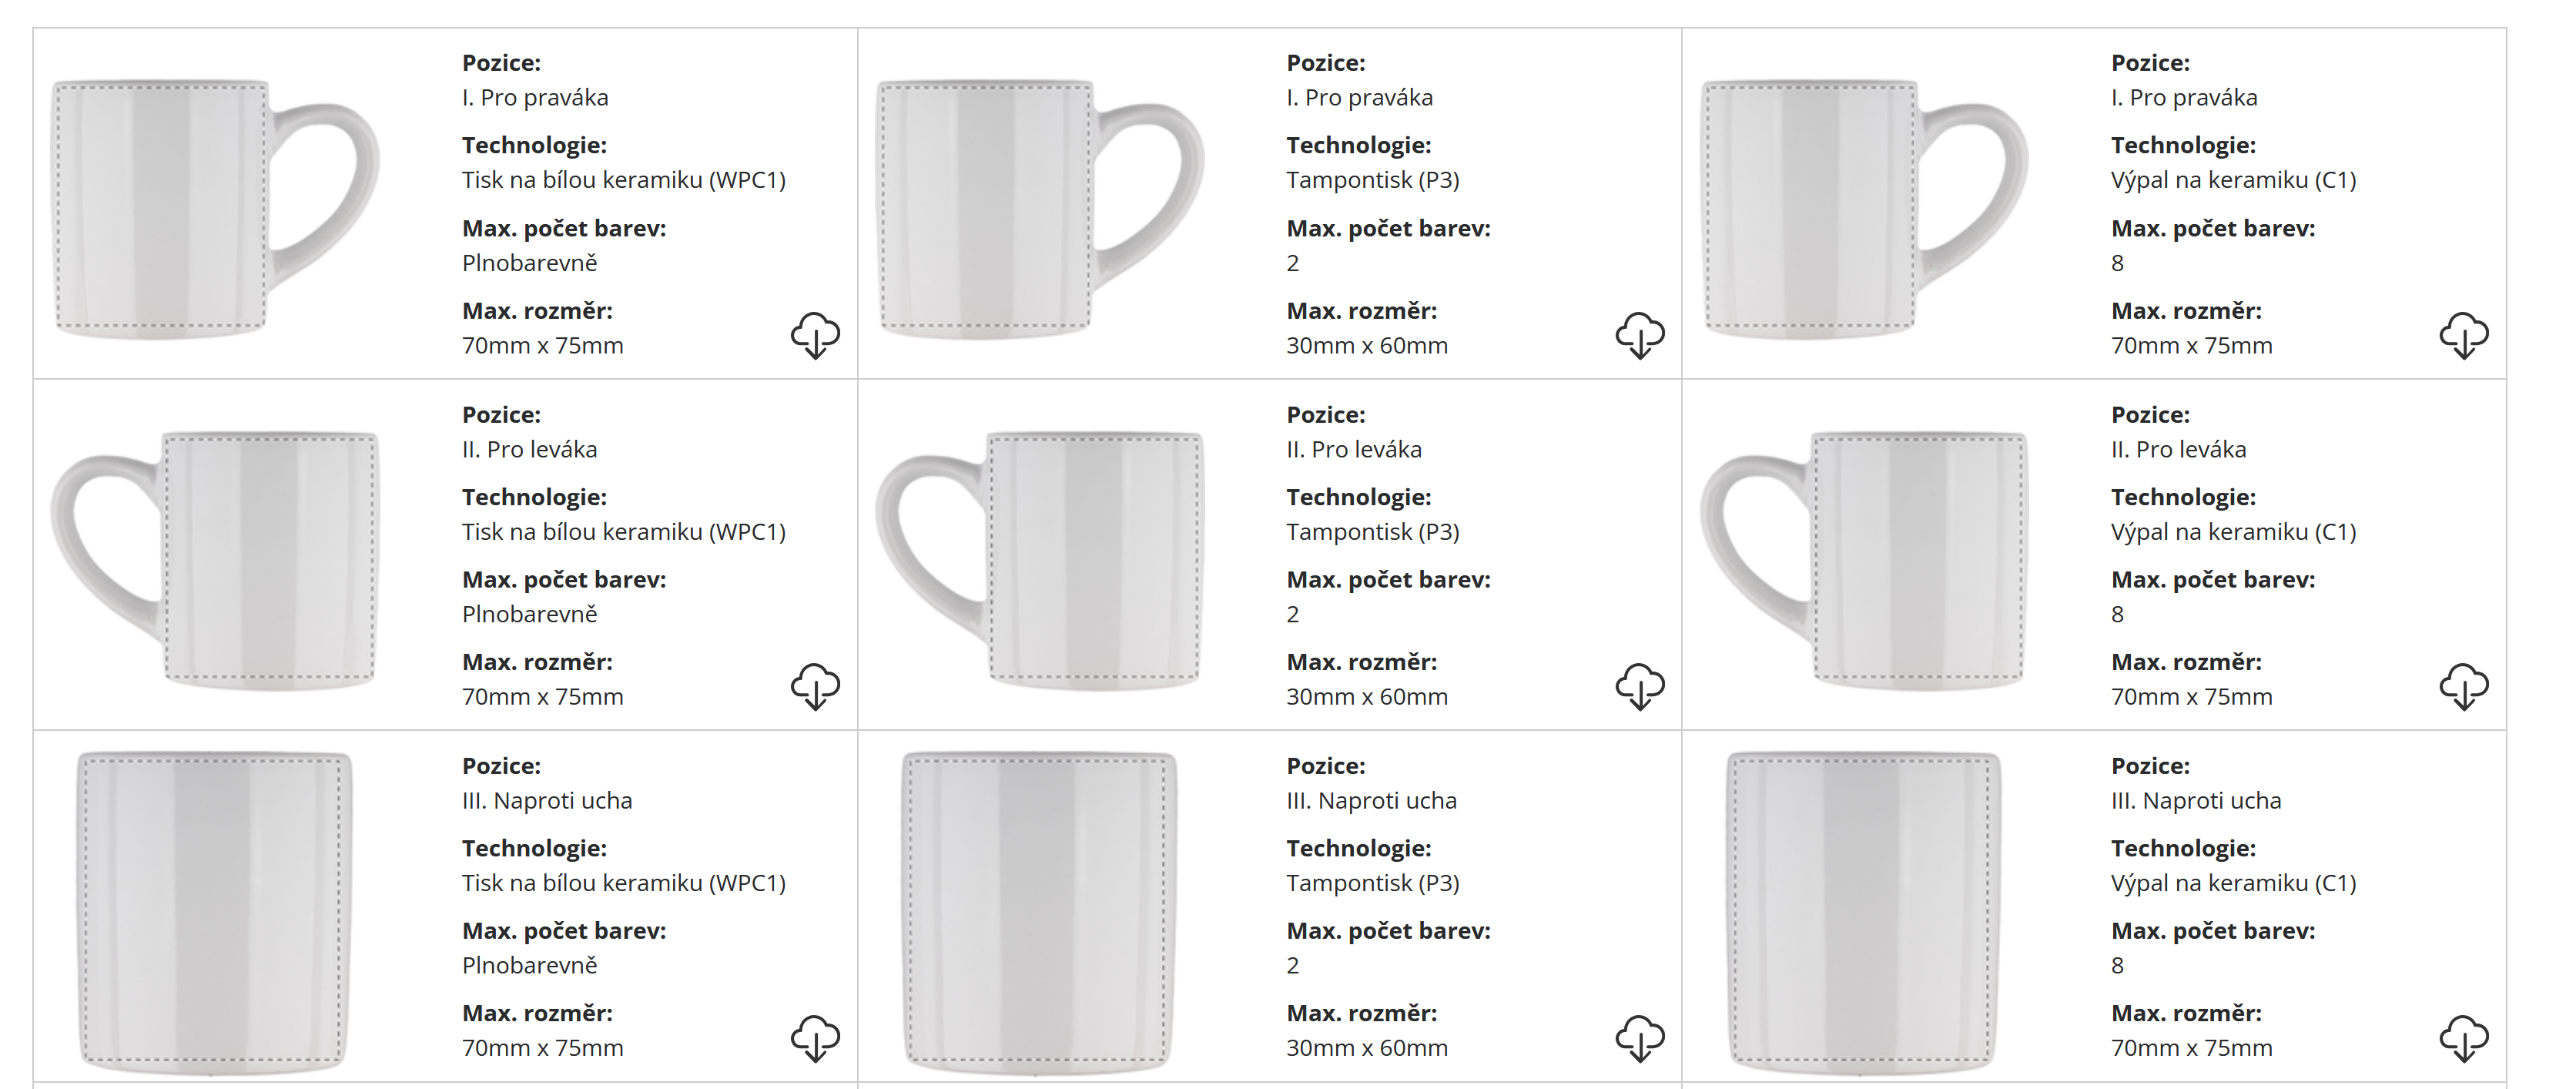Image resolution: width=2576 pixels, height=1089 pixels.
Task: Click the right-handed Tampontisk 30mm x 60mm size
Action: [x=1366, y=346]
